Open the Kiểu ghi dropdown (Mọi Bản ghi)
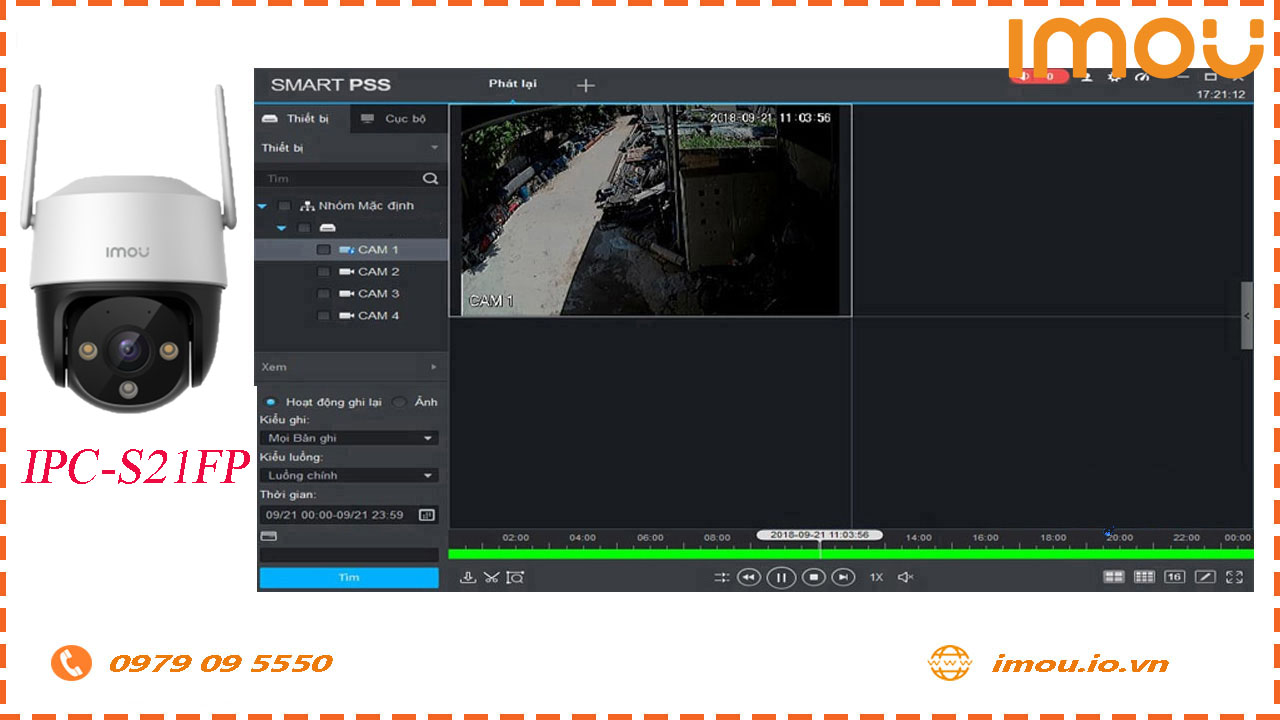The width and height of the screenshot is (1280, 720). point(349,438)
